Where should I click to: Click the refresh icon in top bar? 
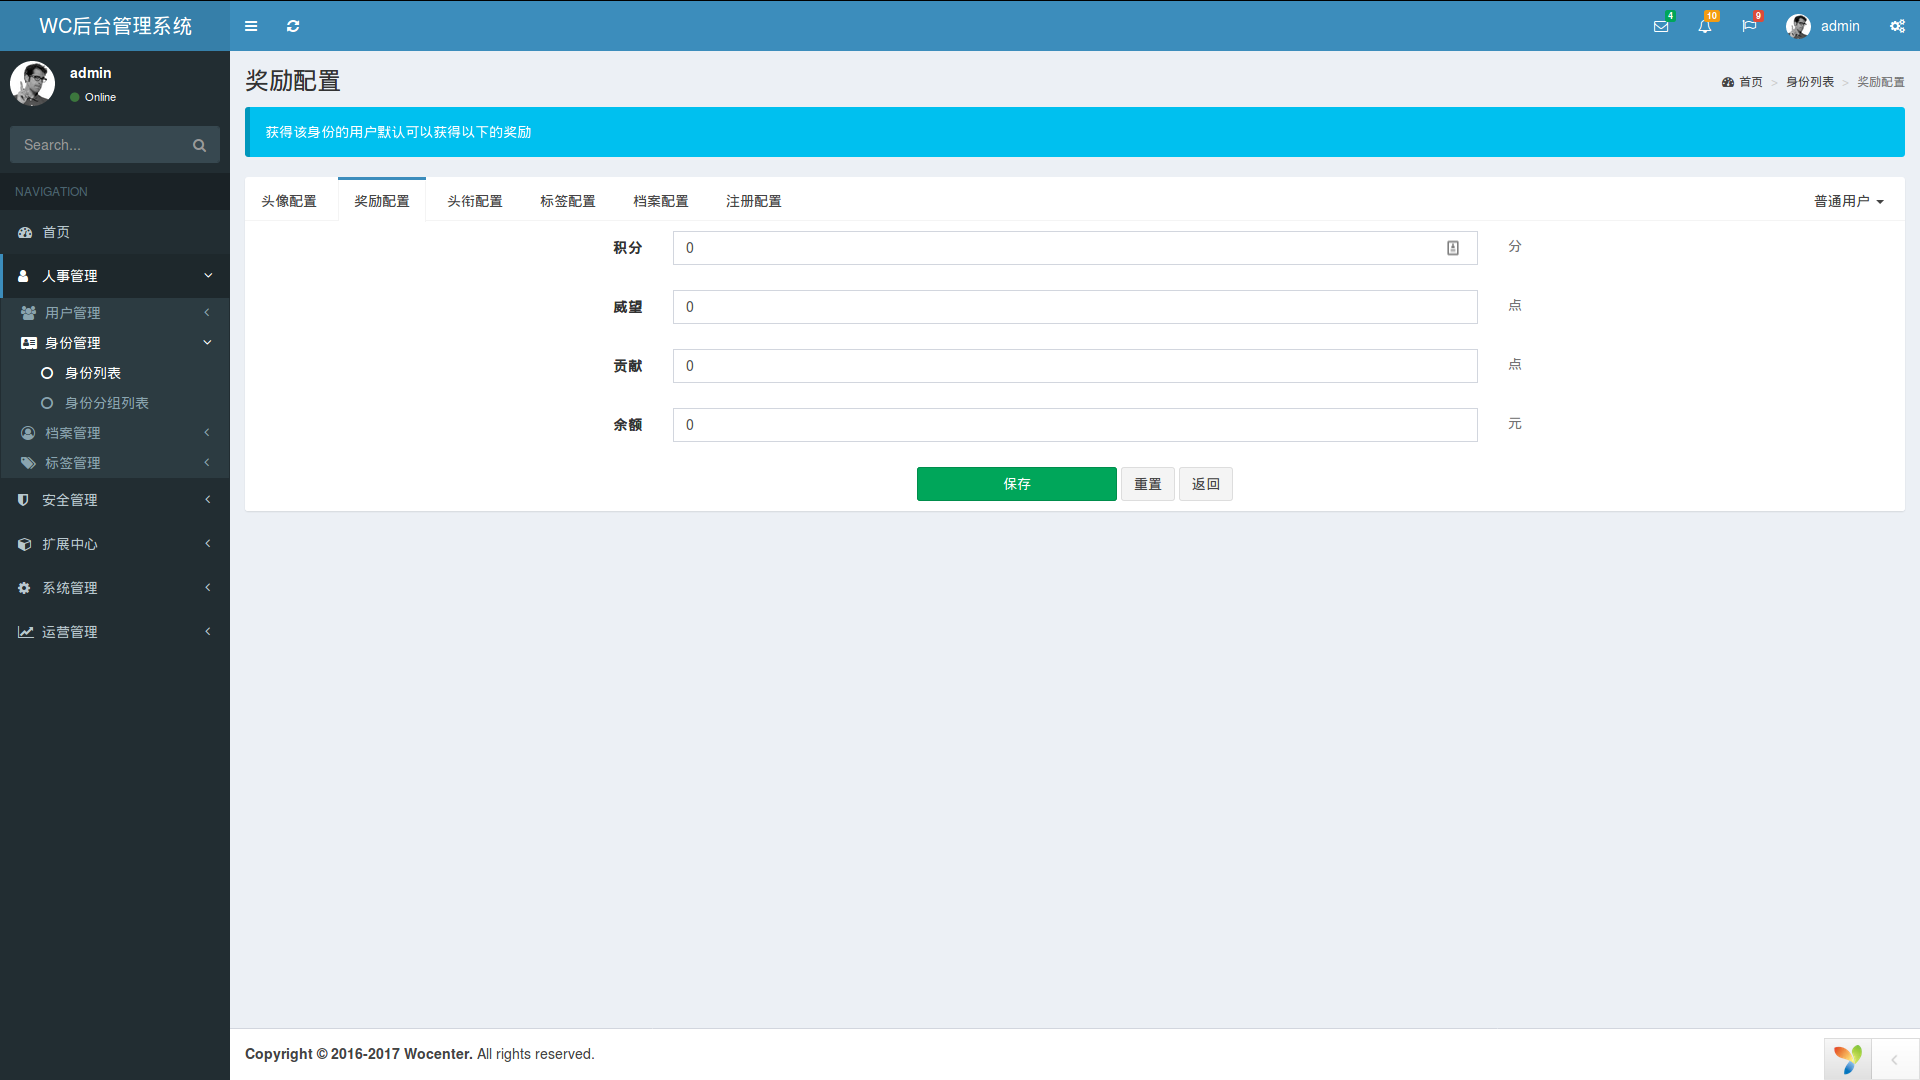coord(293,26)
